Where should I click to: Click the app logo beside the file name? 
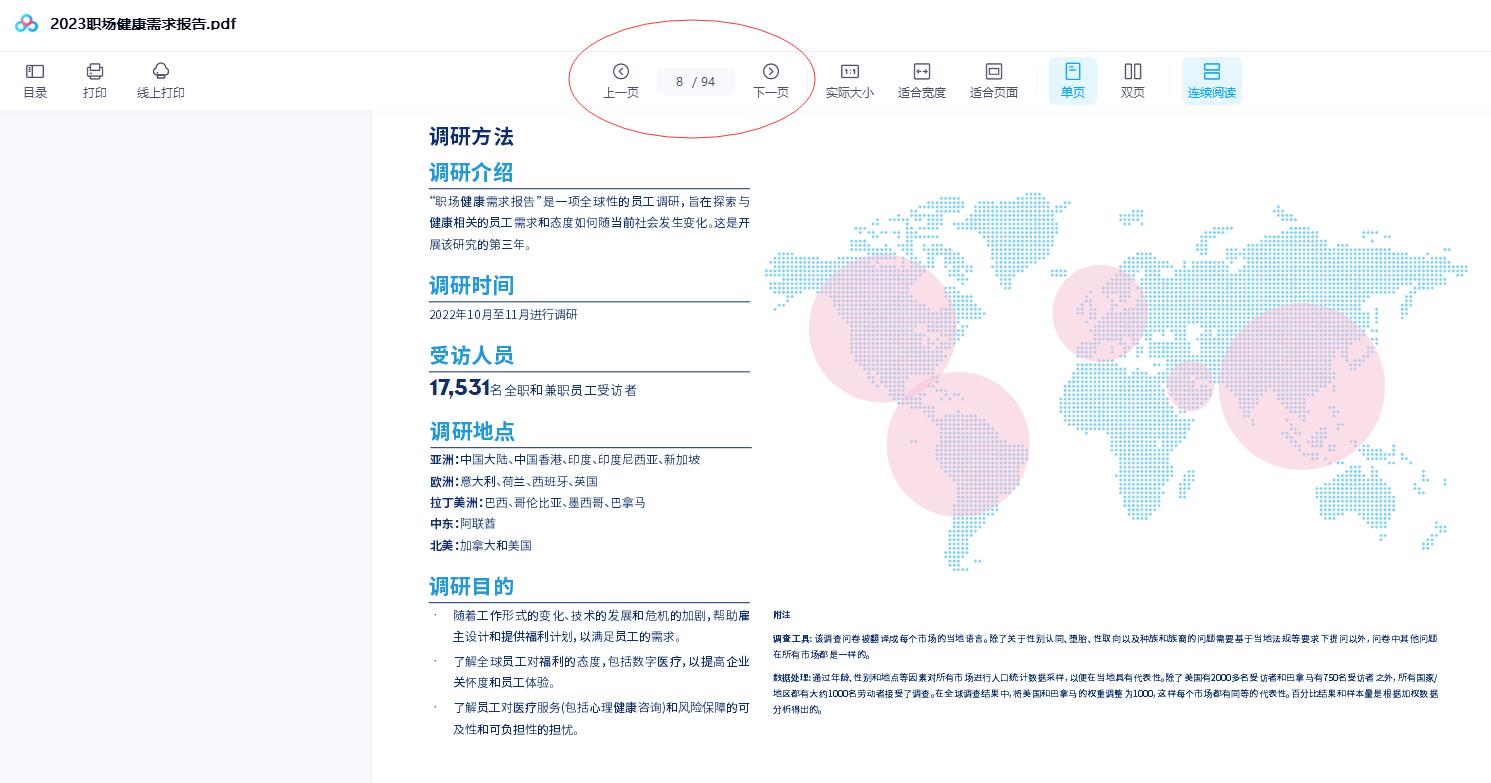(x=26, y=23)
